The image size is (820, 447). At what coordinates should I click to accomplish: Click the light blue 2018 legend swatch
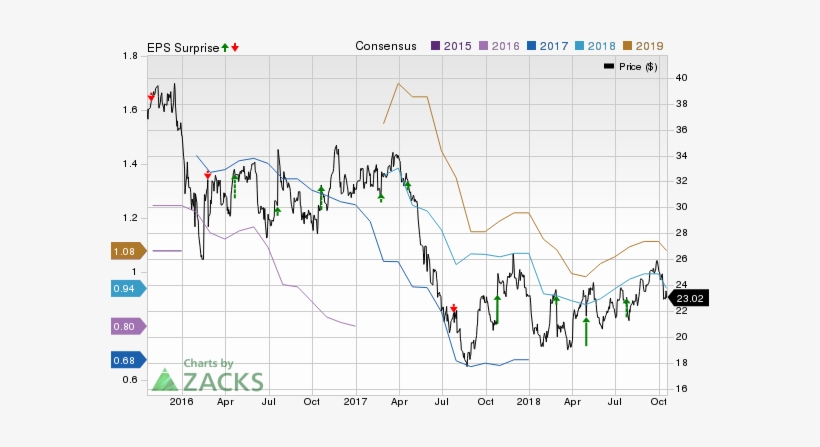pos(579,46)
